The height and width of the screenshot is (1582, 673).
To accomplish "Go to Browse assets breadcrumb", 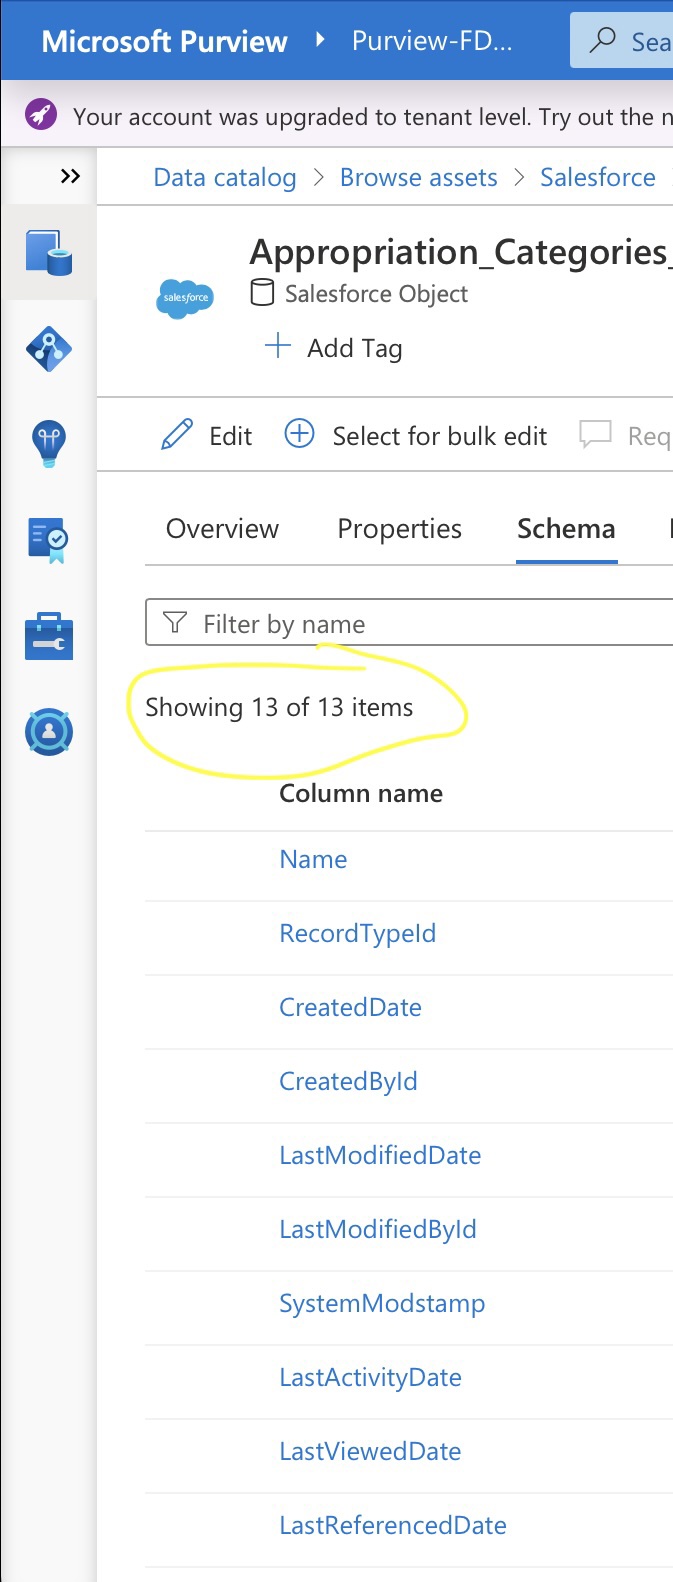I will tap(419, 177).
